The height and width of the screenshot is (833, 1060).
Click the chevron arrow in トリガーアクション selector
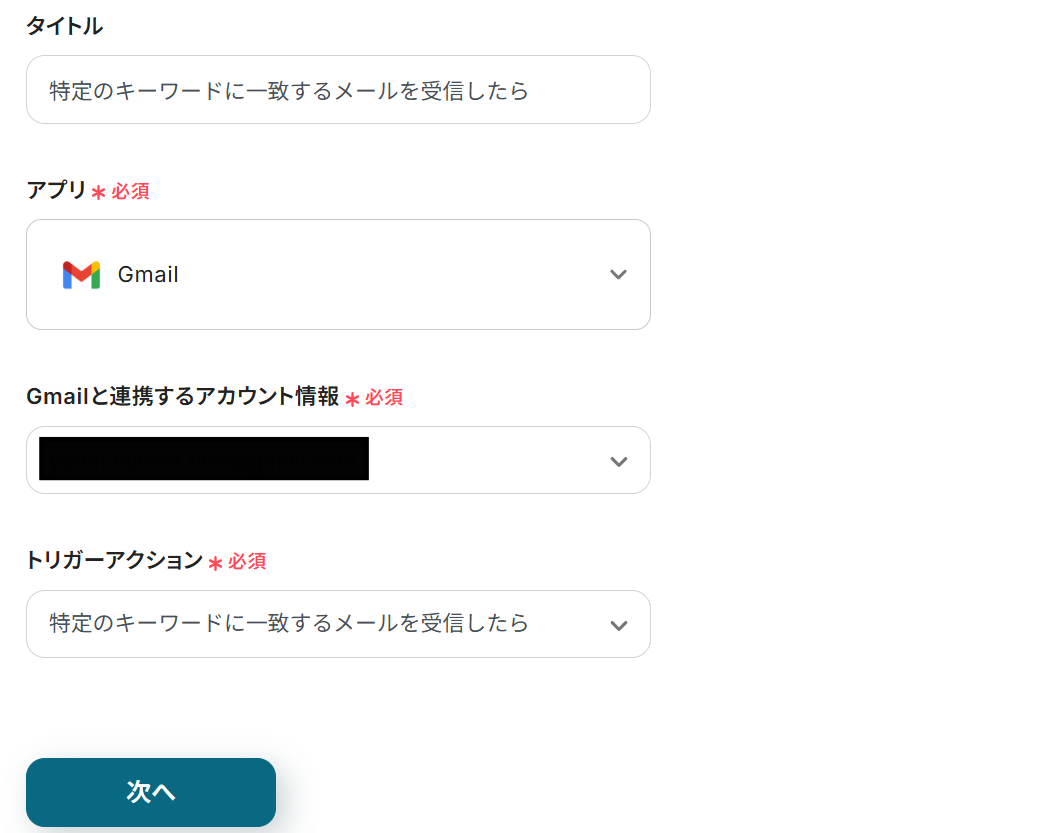tap(618, 625)
